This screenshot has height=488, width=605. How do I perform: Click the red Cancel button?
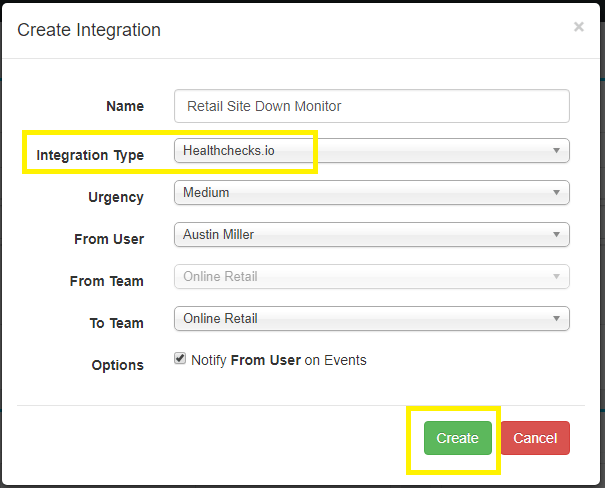point(535,438)
